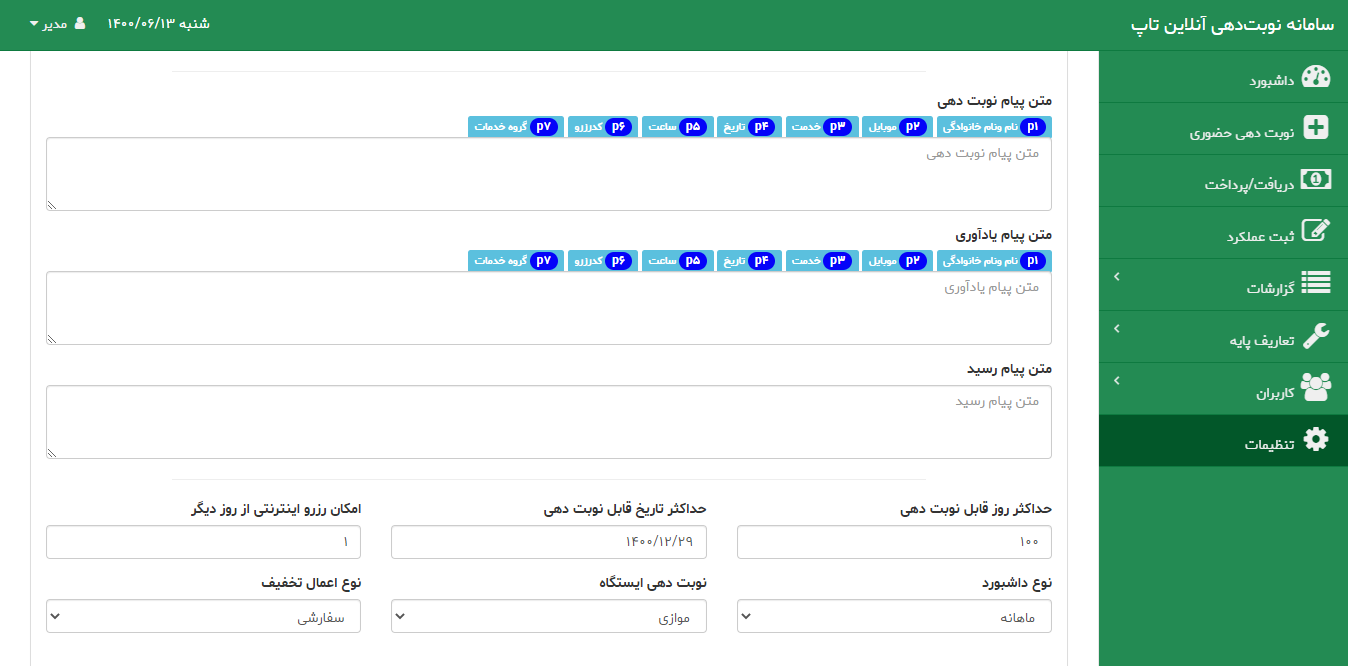Open the نوبت دهی ایستگاه dropdown showing موازی
This screenshot has height=666, width=1348.
click(x=549, y=616)
